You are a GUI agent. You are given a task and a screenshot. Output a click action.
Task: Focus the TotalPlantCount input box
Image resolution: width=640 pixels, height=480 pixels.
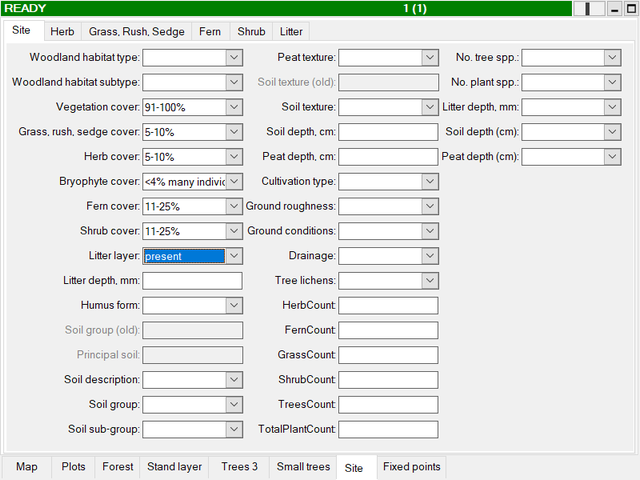point(388,429)
